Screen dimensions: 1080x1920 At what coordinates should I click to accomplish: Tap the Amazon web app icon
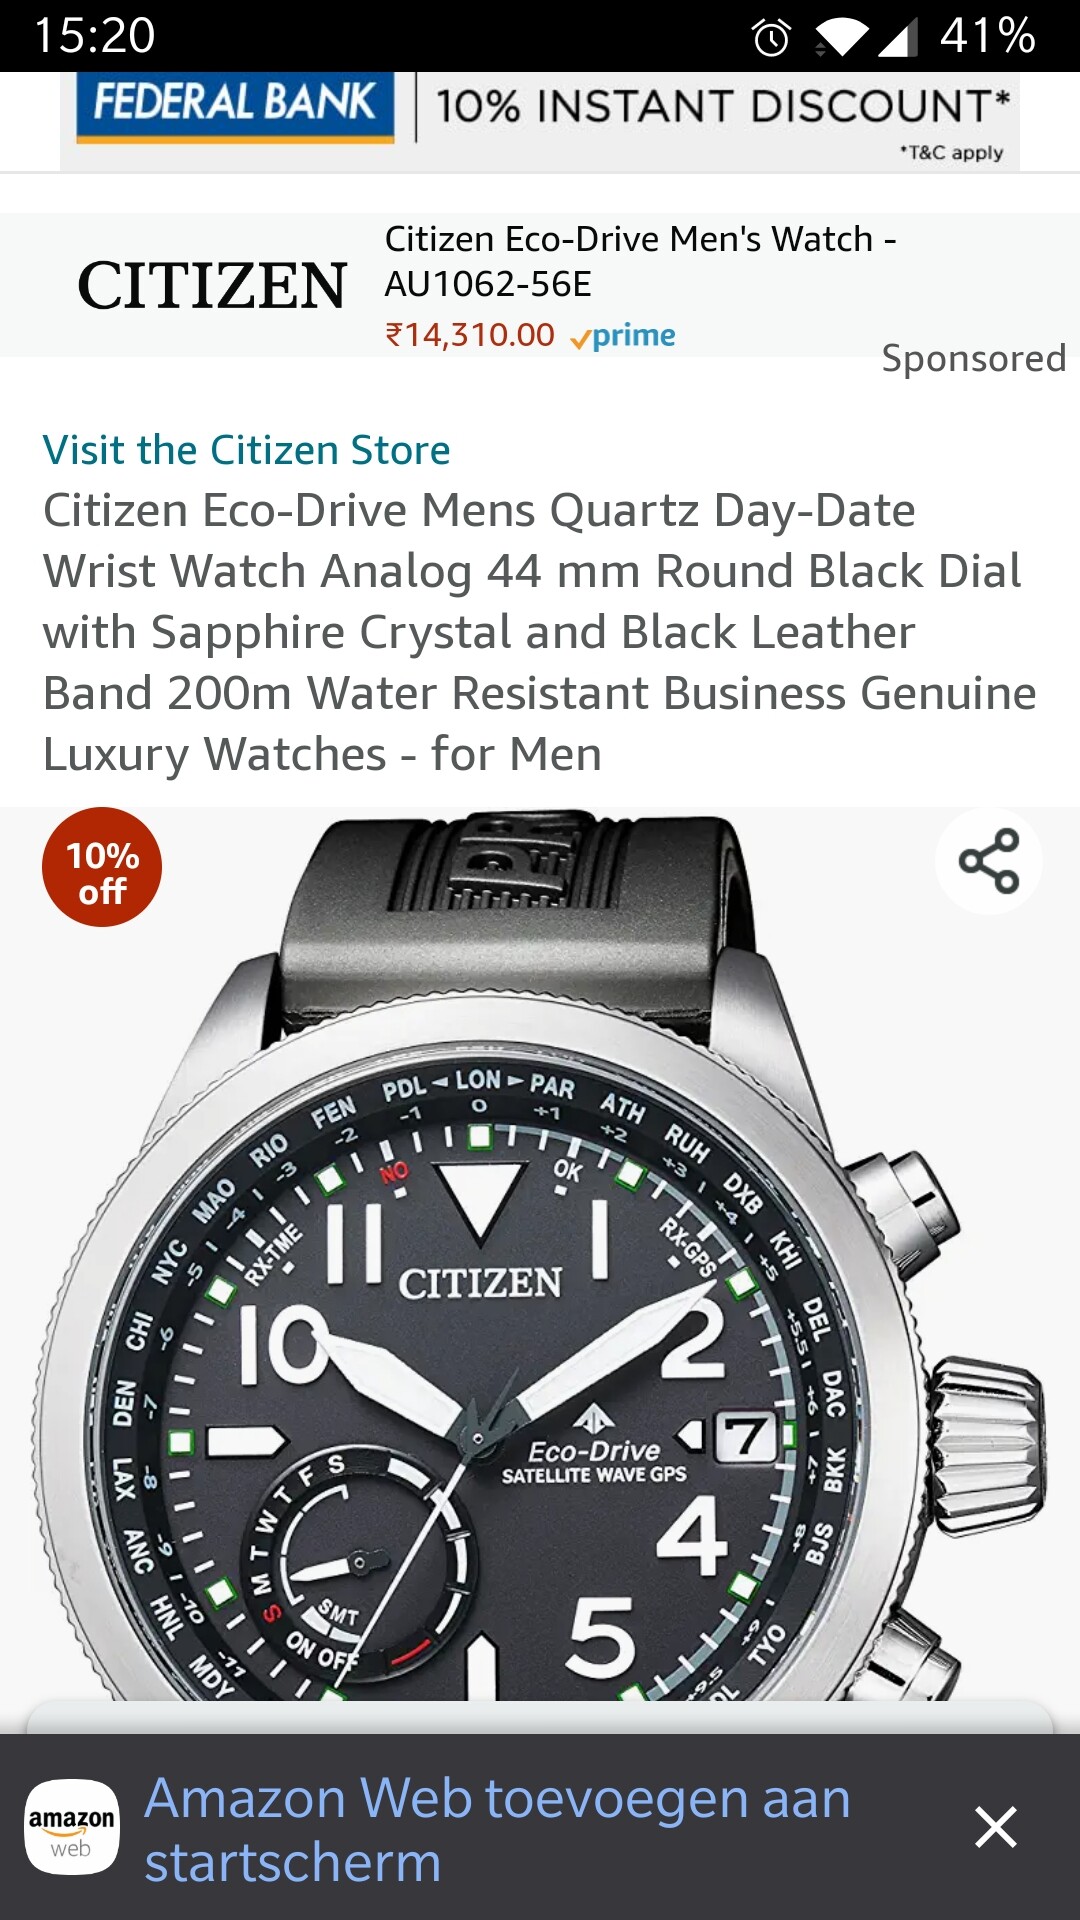click(72, 1827)
